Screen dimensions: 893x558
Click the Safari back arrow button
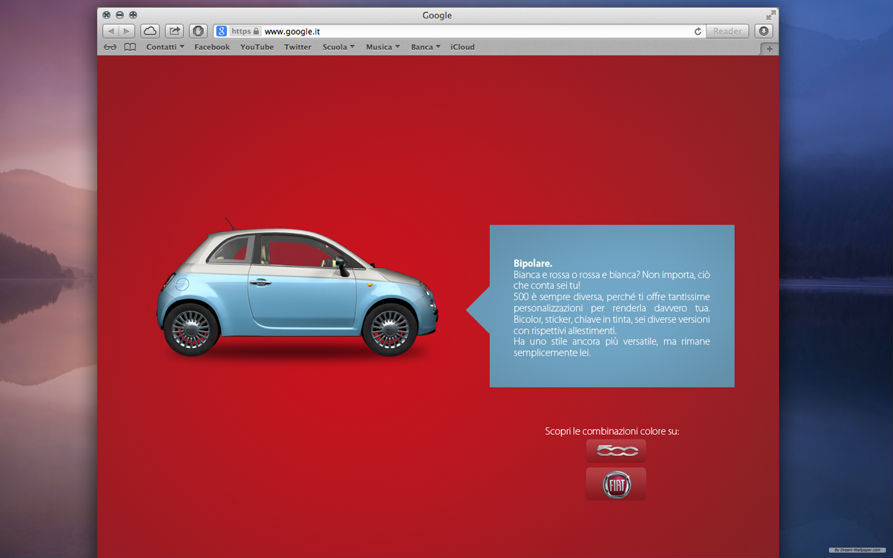tap(110, 31)
